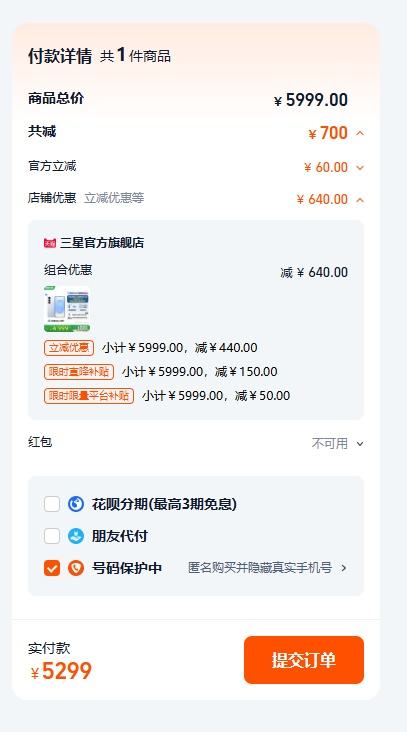
Task: Uncheck the 号码保护中 checkbox
Action: (52, 568)
